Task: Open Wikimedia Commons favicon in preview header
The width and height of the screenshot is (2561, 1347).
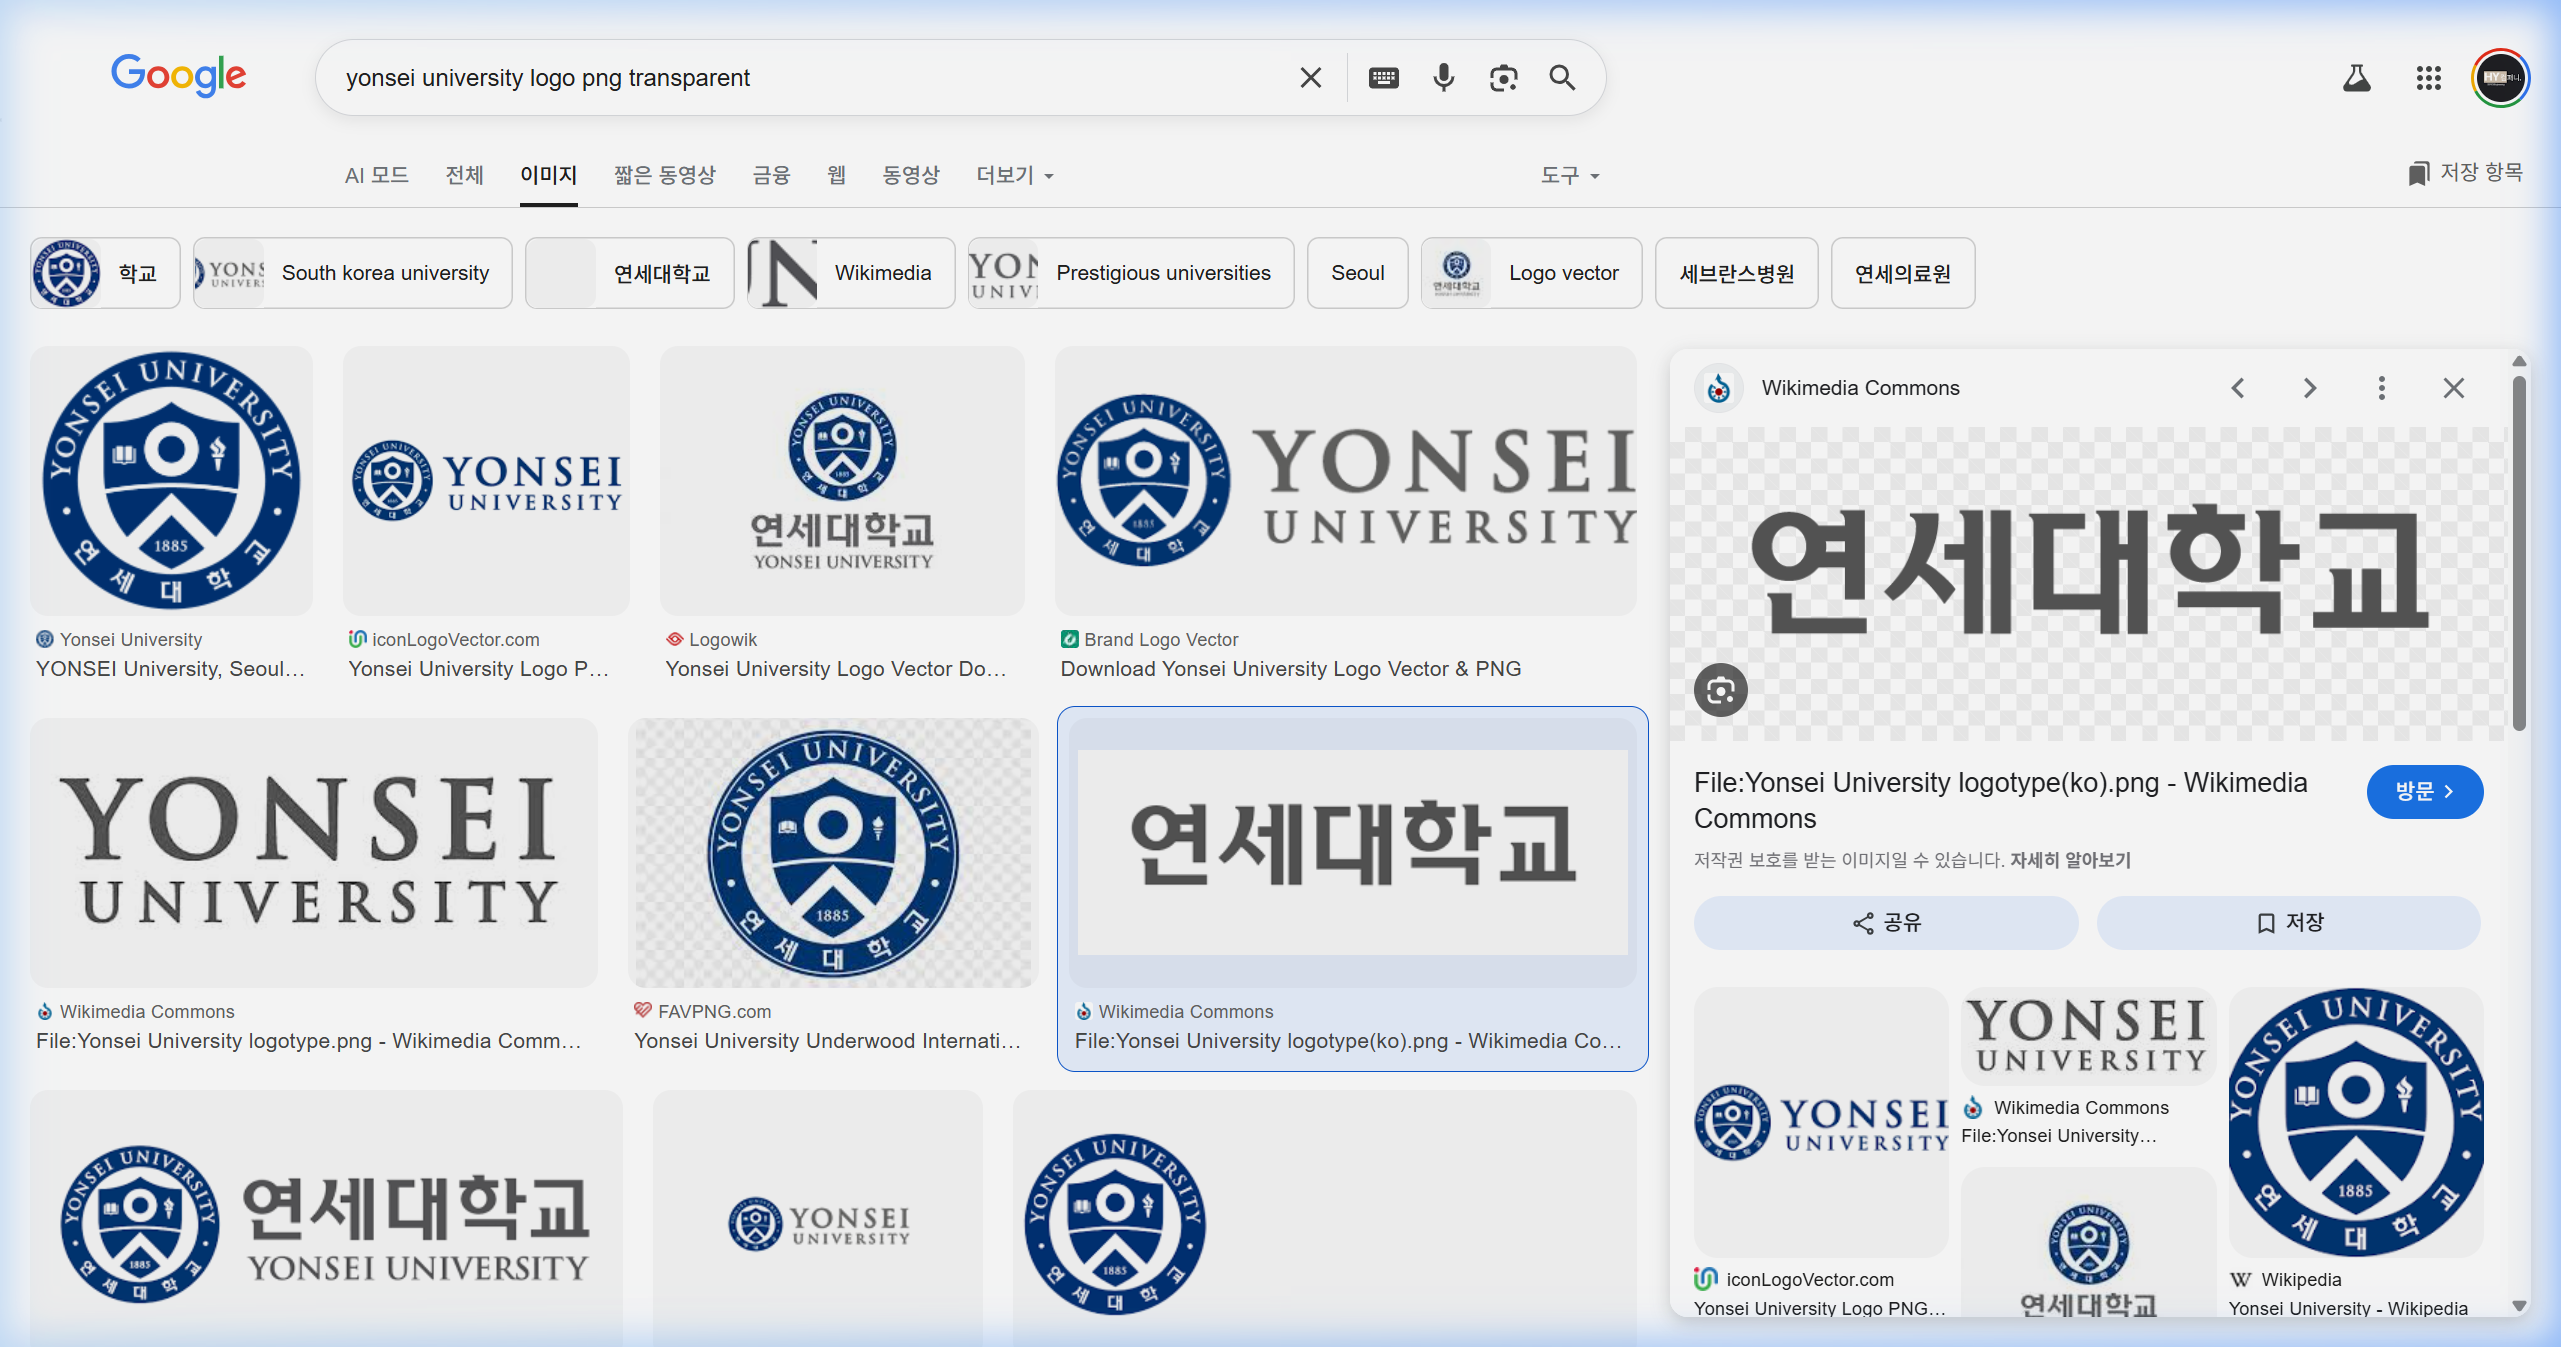Action: click(1719, 388)
